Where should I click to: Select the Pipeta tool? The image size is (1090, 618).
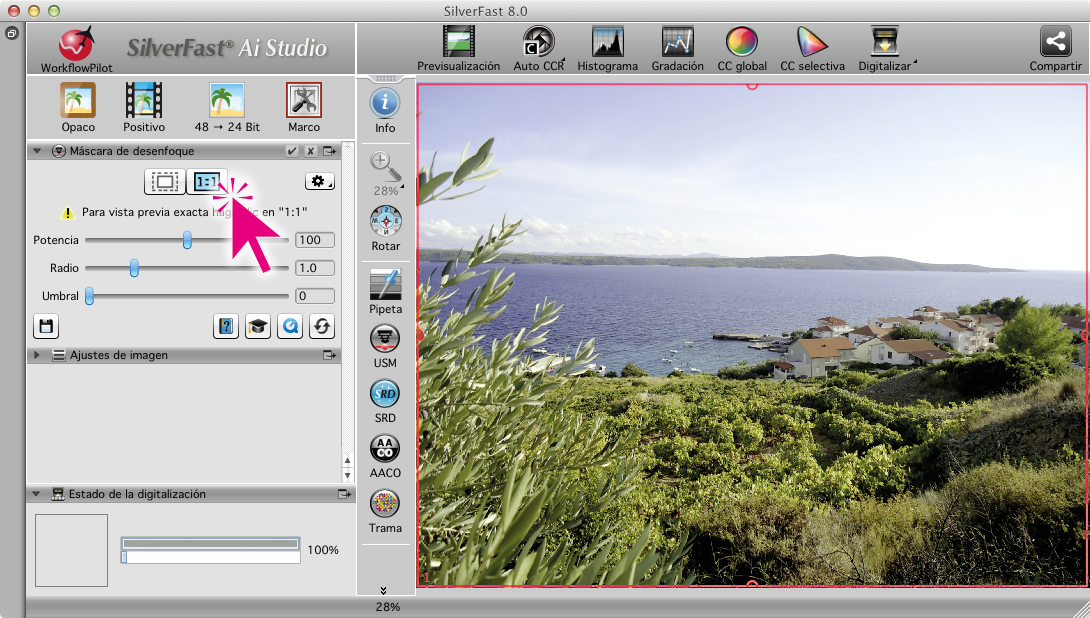[x=385, y=291]
